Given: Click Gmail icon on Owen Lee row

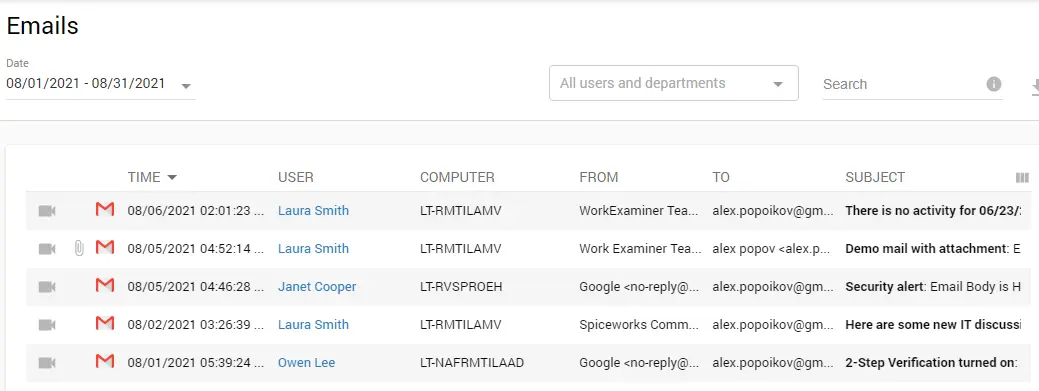Looking at the screenshot, I should click(105, 361).
